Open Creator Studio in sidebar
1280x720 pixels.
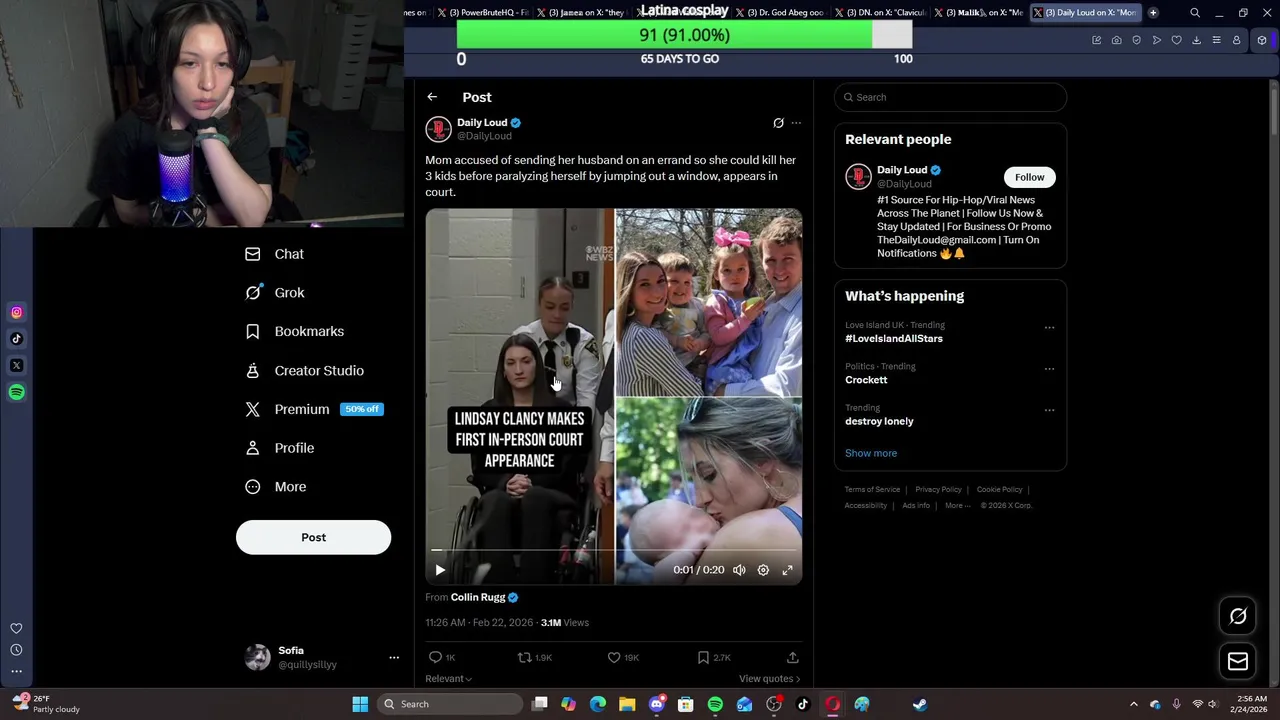[305, 370]
